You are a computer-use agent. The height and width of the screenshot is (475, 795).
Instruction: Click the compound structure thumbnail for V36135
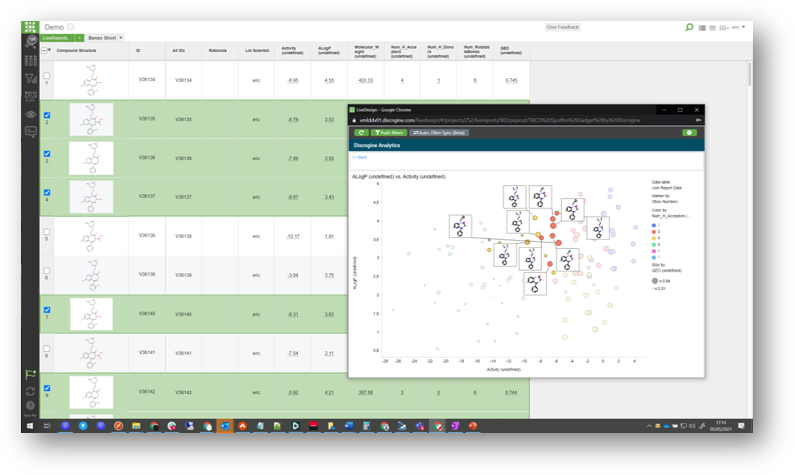(91, 120)
